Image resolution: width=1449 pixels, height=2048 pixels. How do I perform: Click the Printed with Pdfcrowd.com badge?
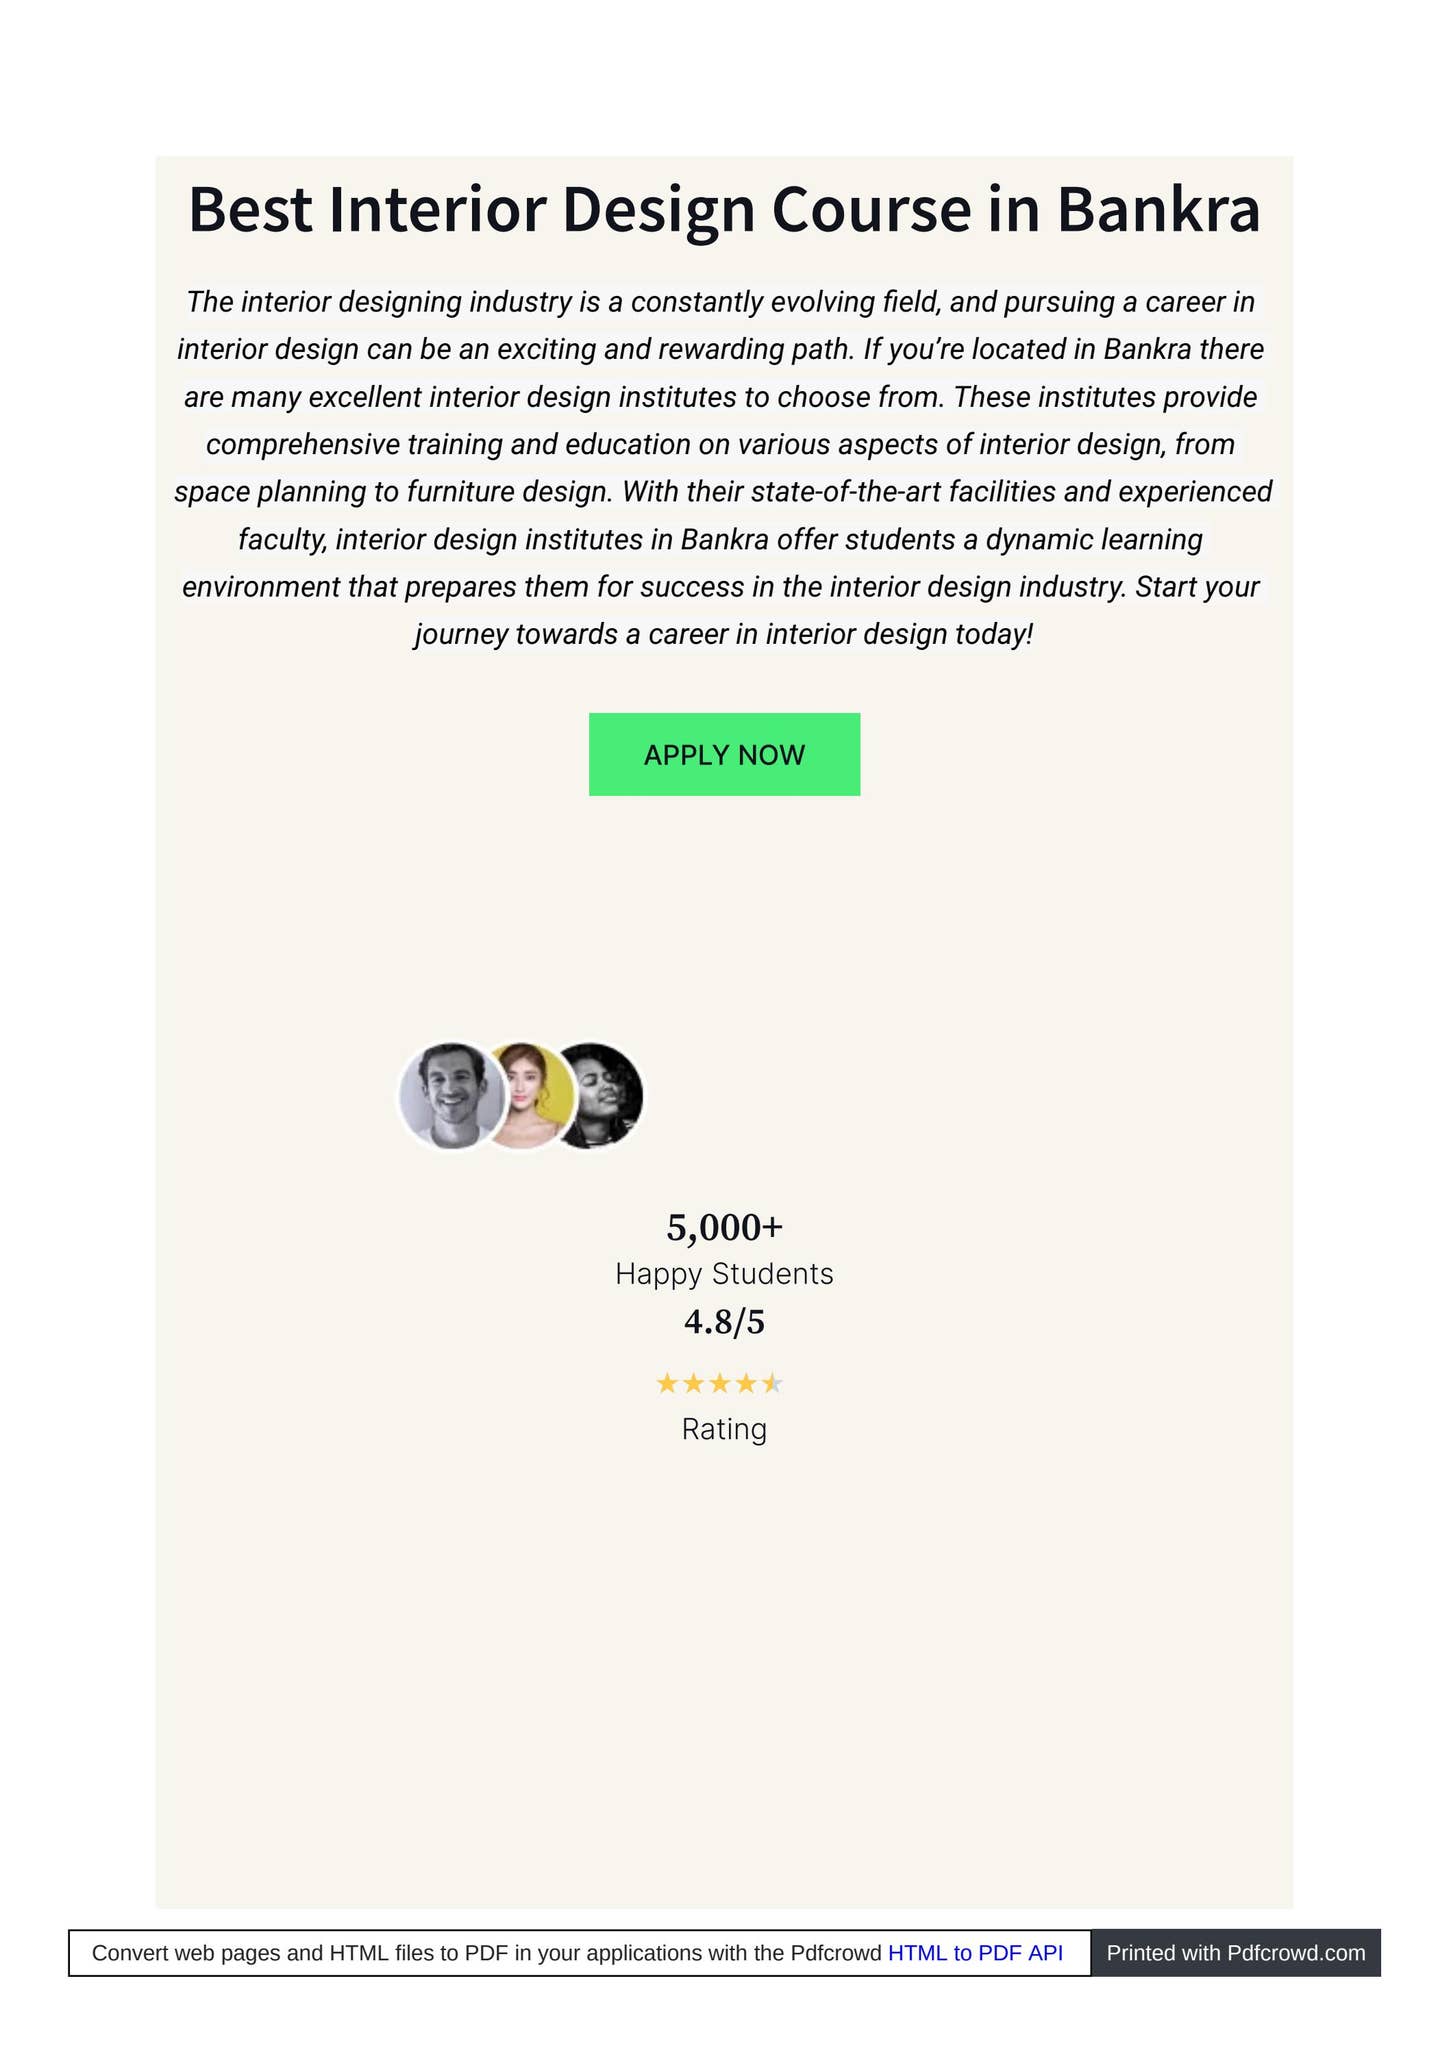click(x=1235, y=1953)
